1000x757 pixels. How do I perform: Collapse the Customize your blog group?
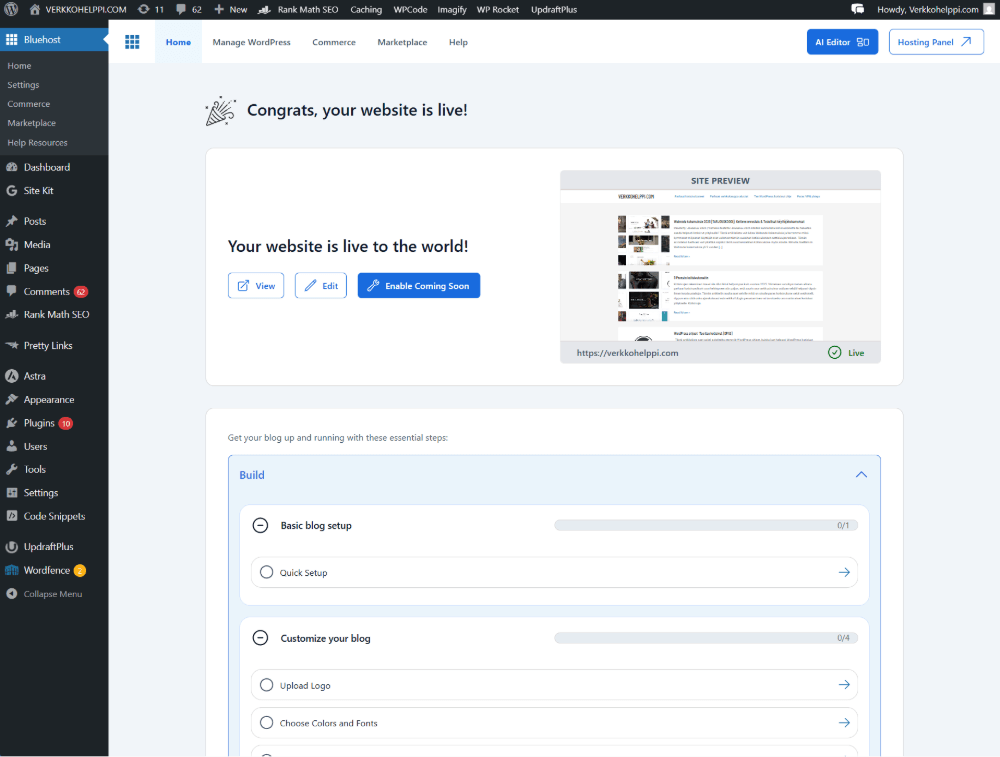click(x=261, y=637)
